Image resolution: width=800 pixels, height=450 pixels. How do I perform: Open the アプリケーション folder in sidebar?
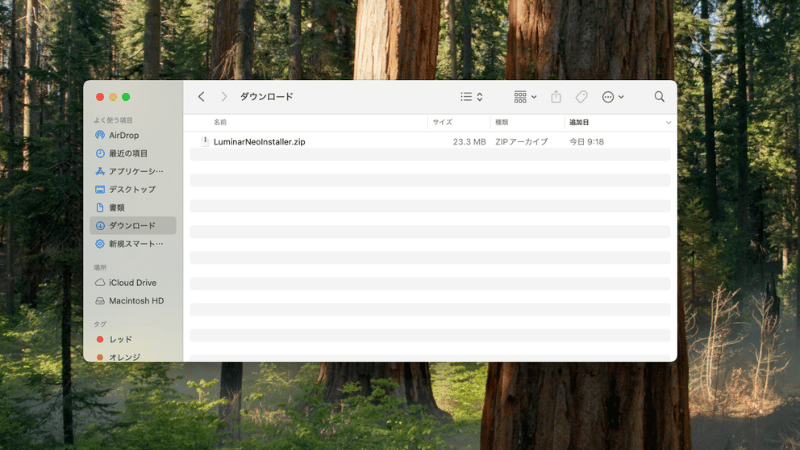click(135, 171)
